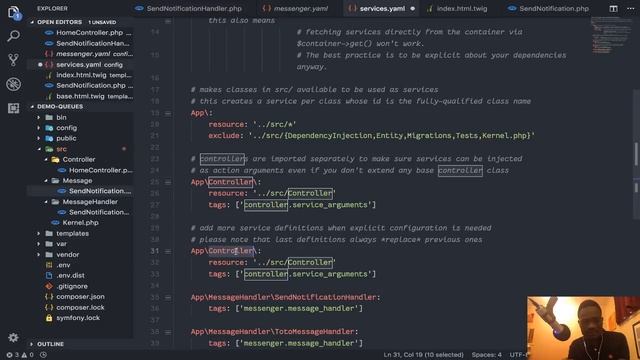Collapse the Controller folder
This screenshot has width=640, height=360.
point(46,160)
